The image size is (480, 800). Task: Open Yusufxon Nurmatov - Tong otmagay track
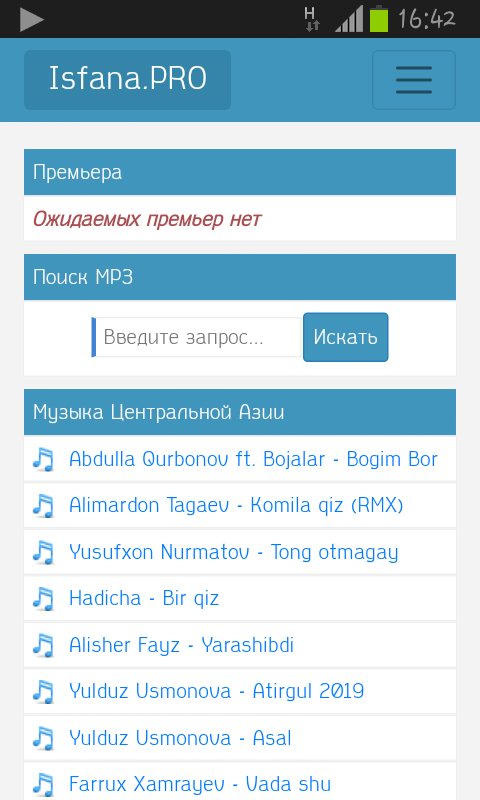pos(234,553)
